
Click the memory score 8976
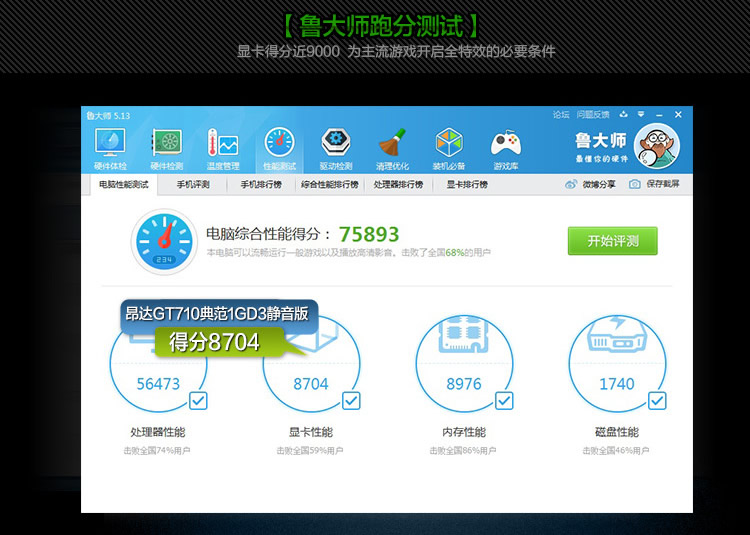coord(464,384)
